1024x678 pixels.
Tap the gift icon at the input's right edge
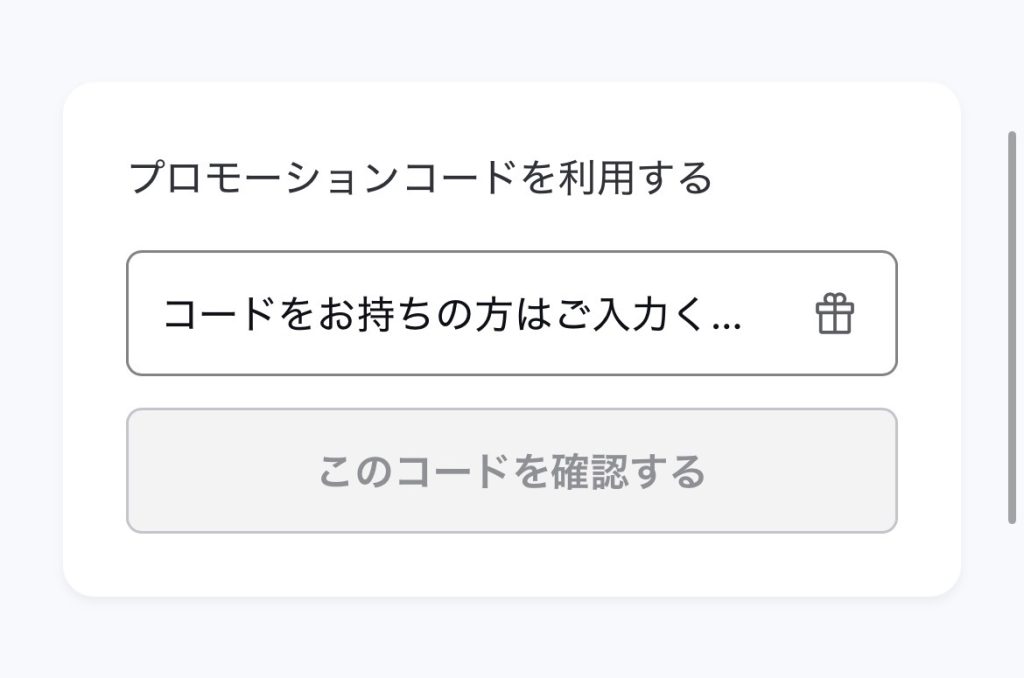[834, 314]
